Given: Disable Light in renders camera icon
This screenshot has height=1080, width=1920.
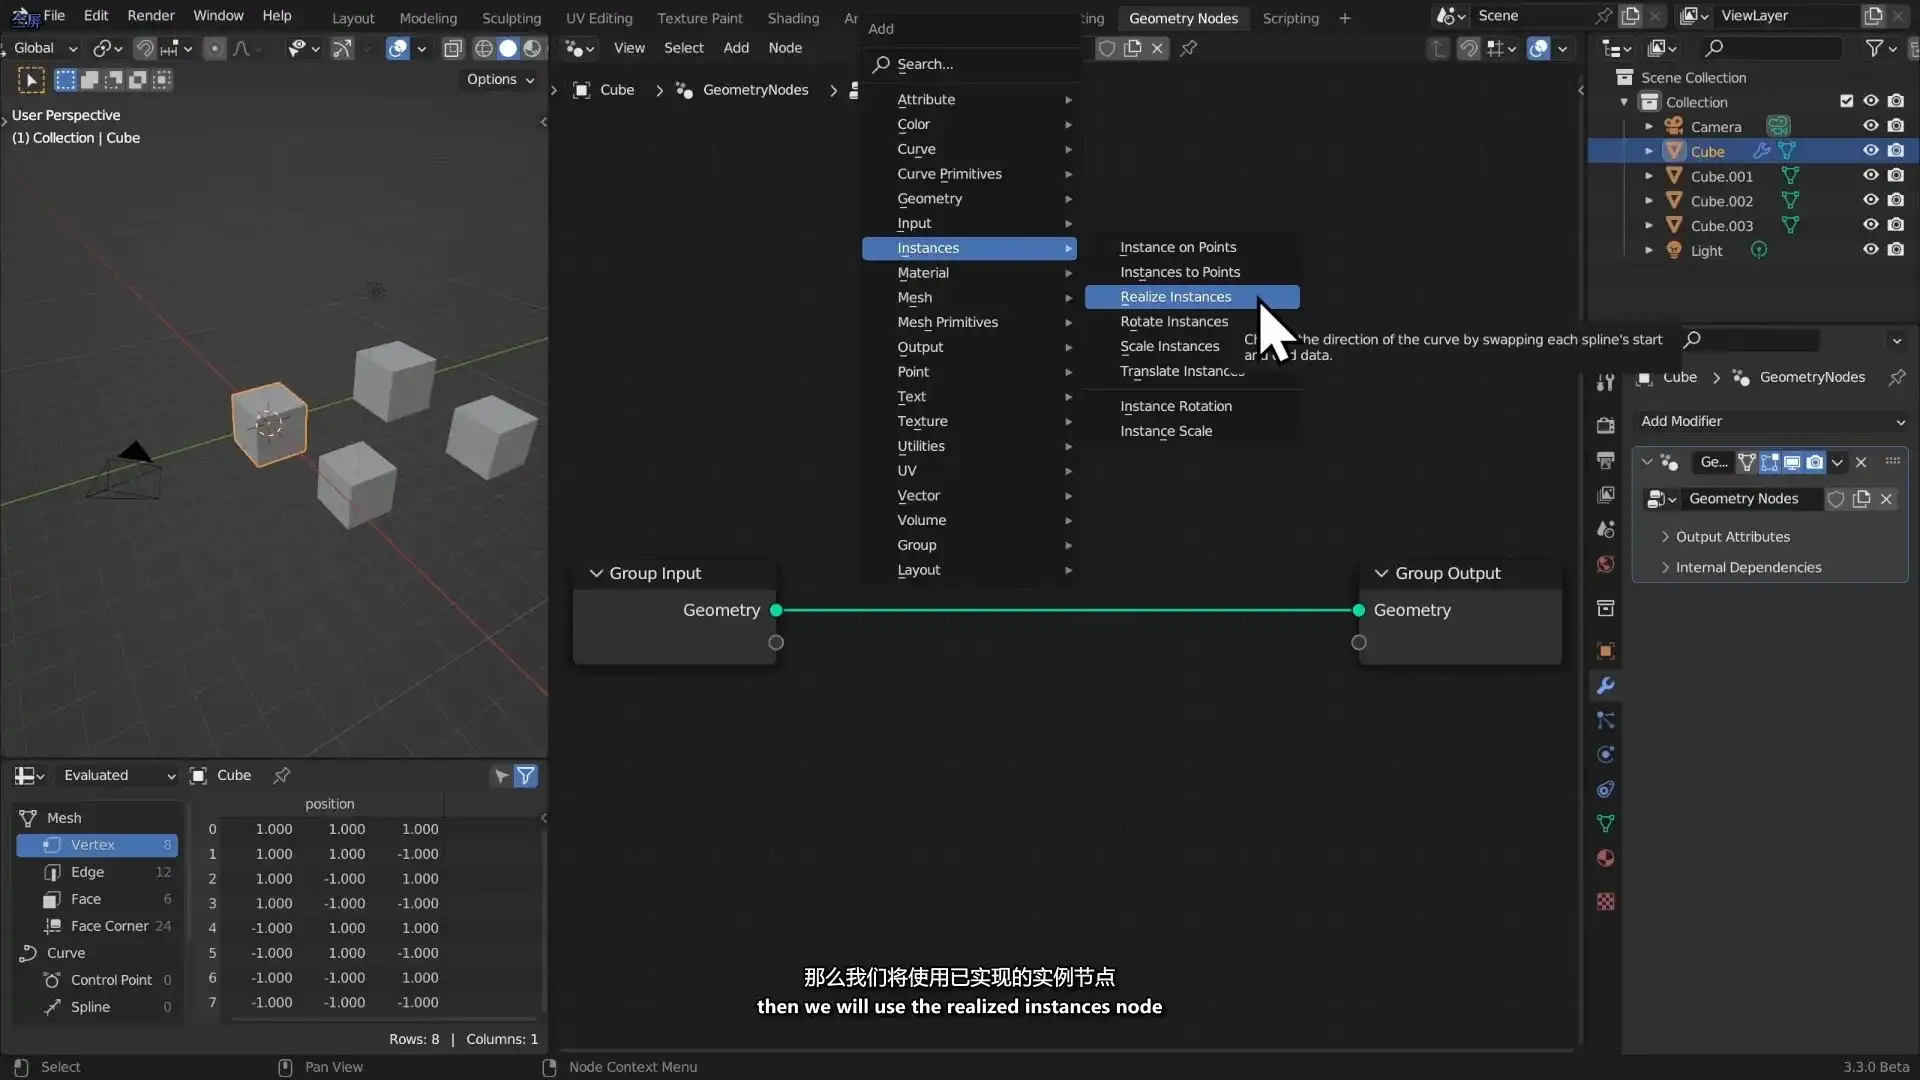Looking at the screenshot, I should (x=1896, y=250).
